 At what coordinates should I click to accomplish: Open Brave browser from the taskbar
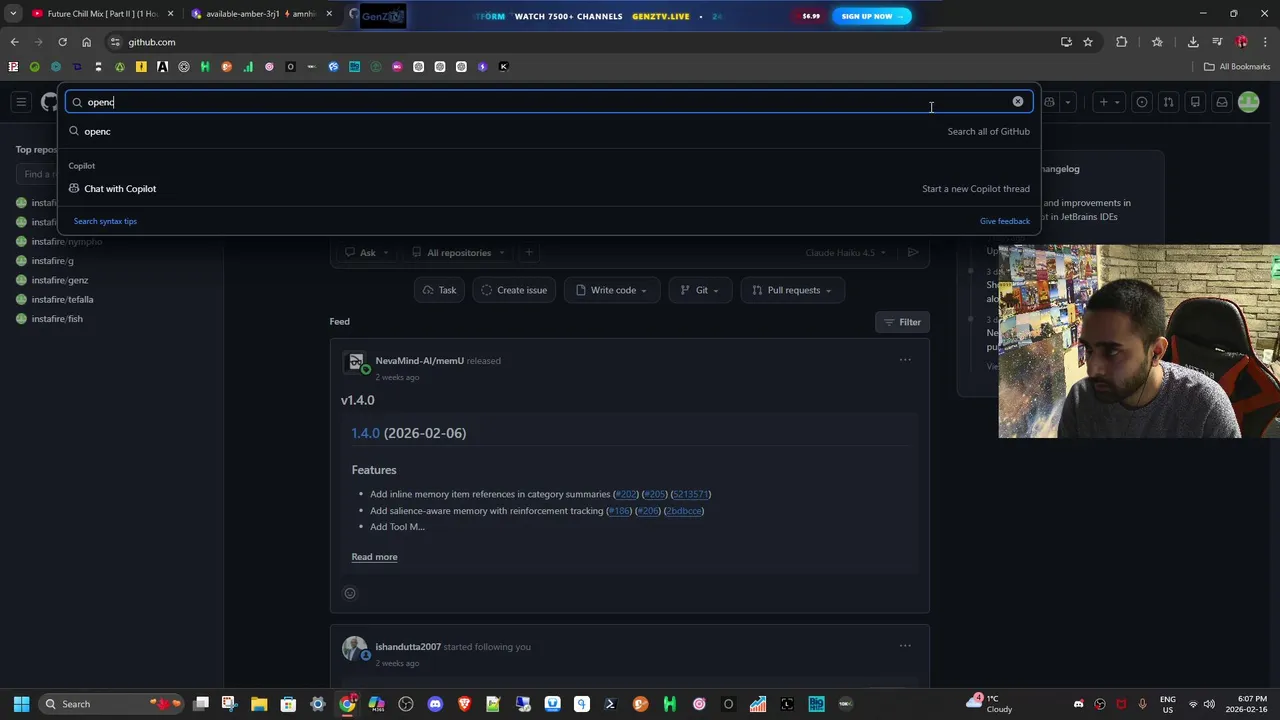point(464,704)
